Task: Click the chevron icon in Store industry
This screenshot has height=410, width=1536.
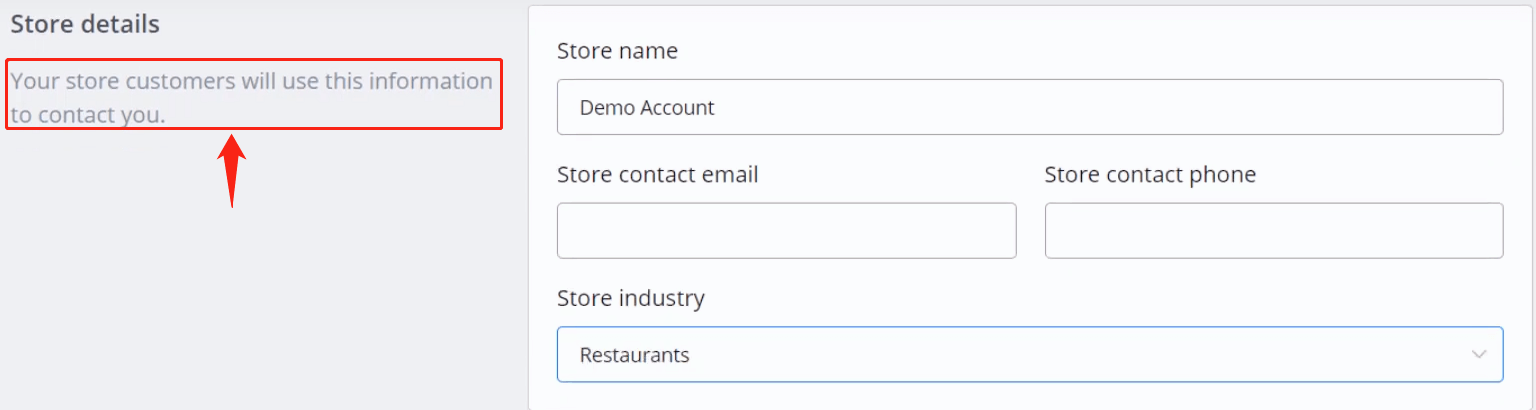Action: click(x=1479, y=354)
